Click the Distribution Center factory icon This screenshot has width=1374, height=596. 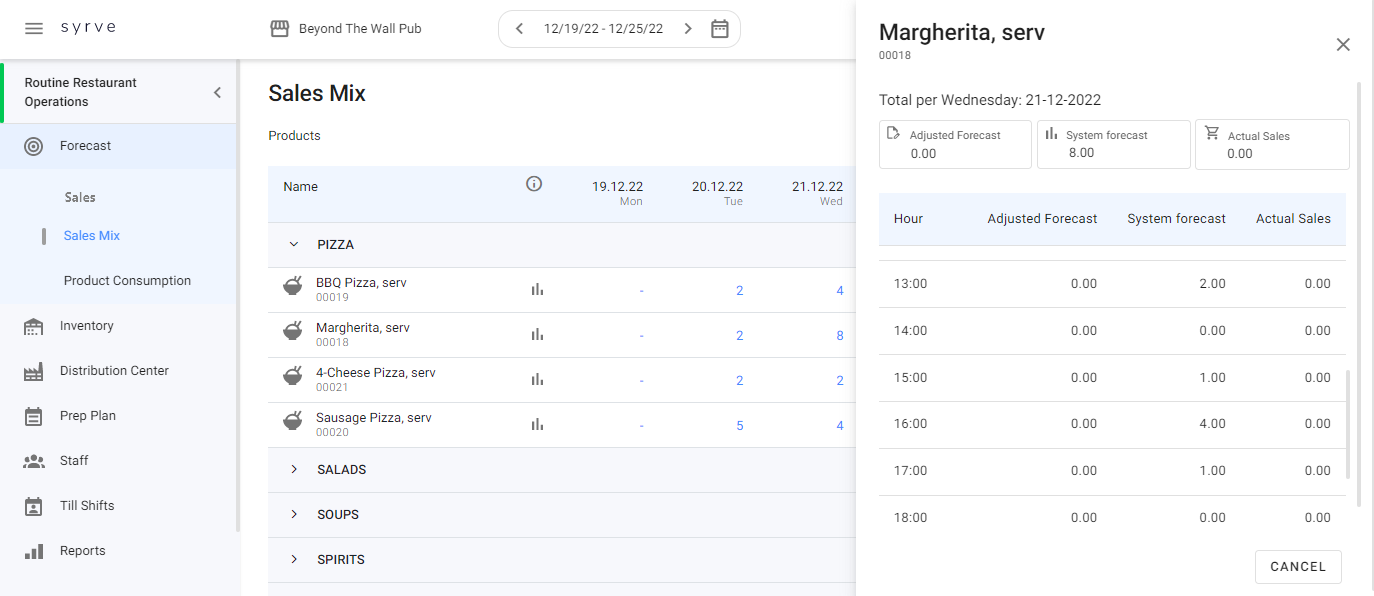[34, 371]
